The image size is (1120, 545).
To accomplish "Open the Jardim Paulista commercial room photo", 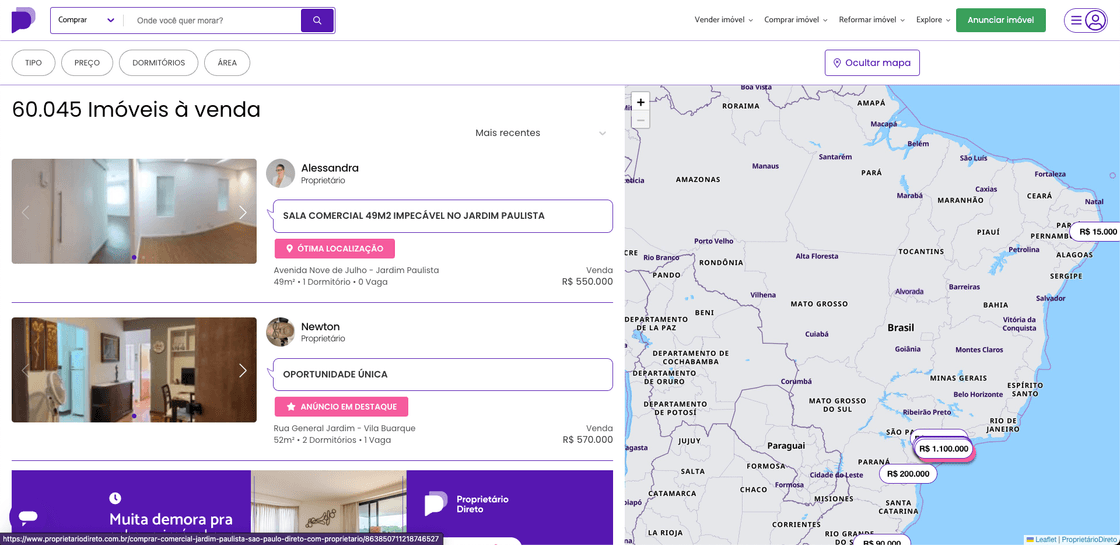I will [x=134, y=211].
